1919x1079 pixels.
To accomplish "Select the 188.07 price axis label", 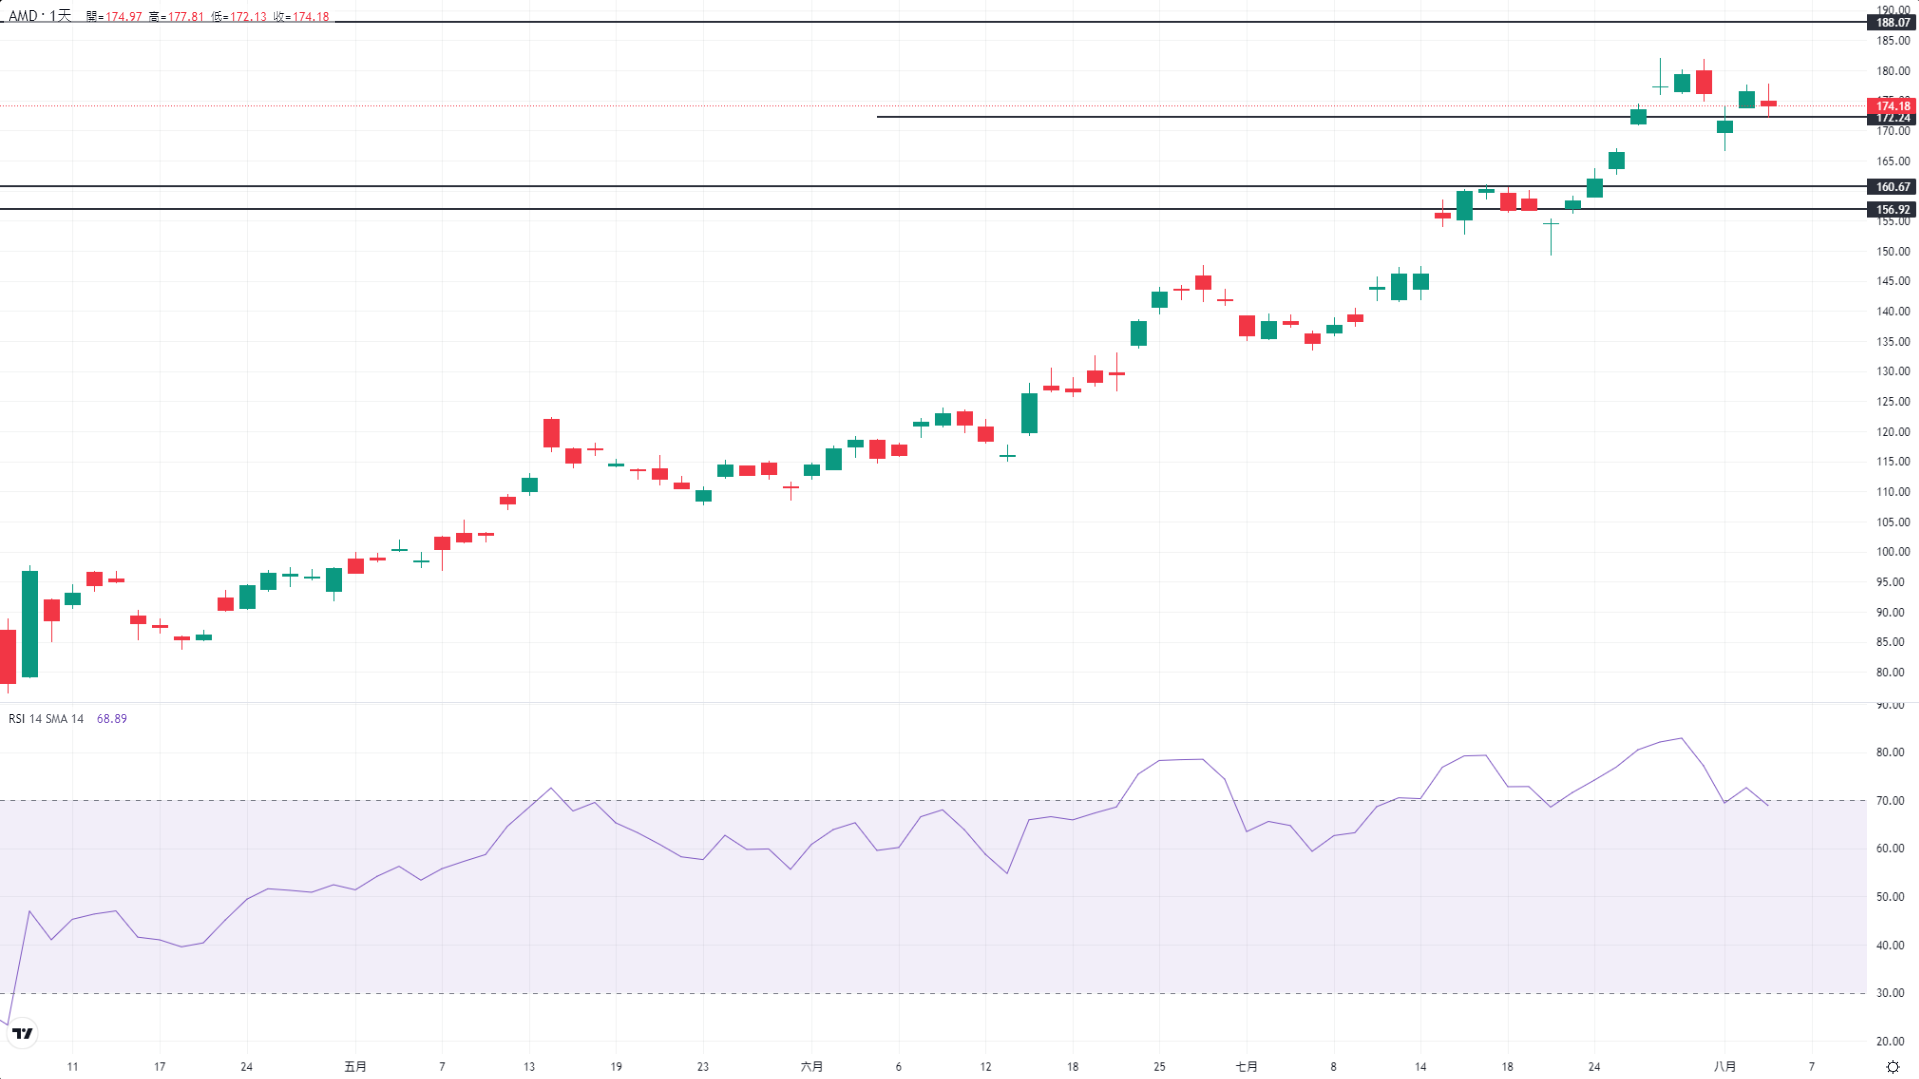I will tap(1892, 22).
